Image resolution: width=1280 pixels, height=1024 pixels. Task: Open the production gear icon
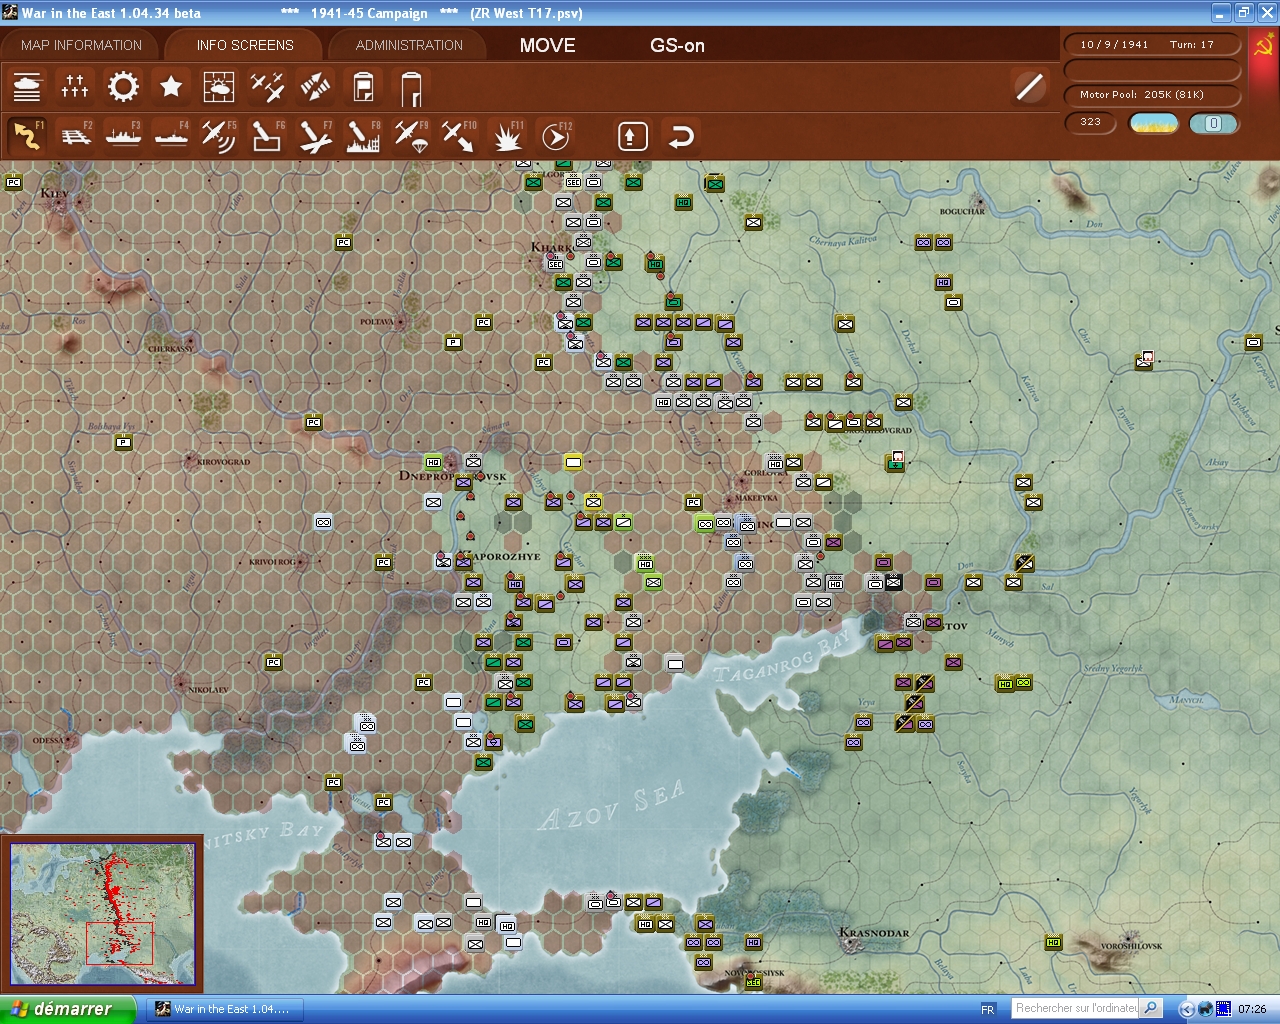point(123,87)
